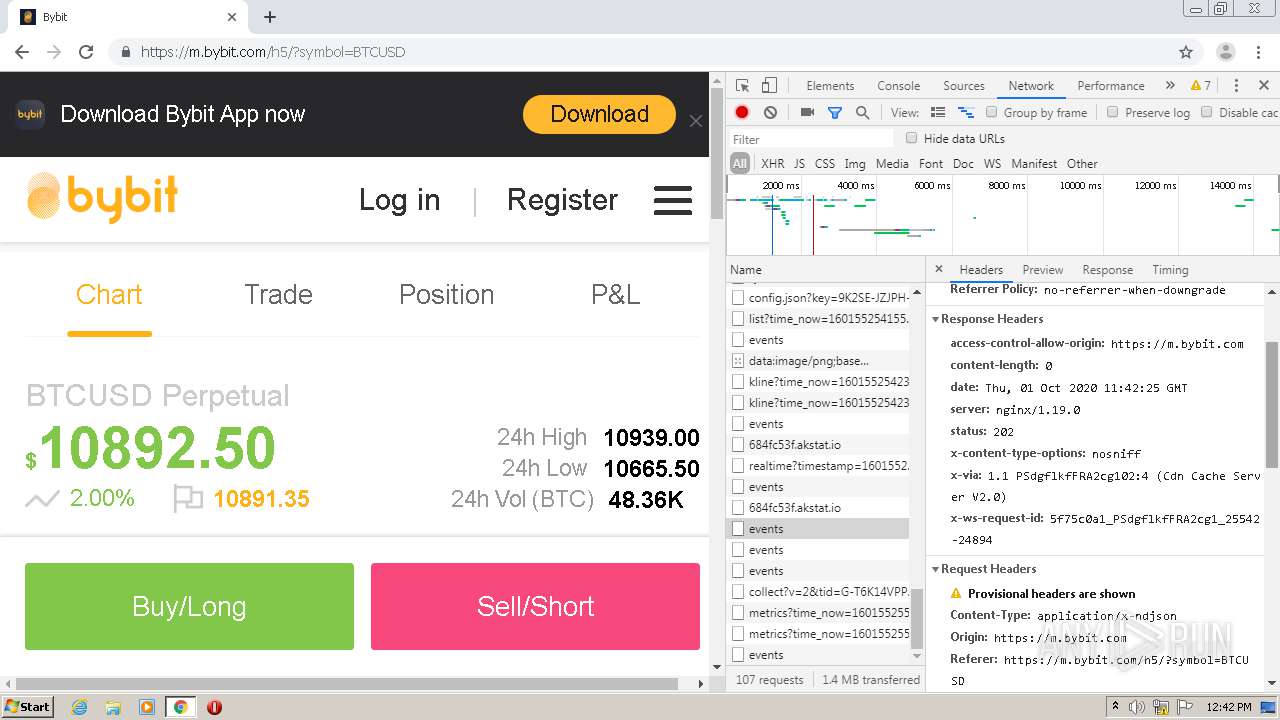
Task: Open the Performance panel tab
Action: (x=1111, y=86)
